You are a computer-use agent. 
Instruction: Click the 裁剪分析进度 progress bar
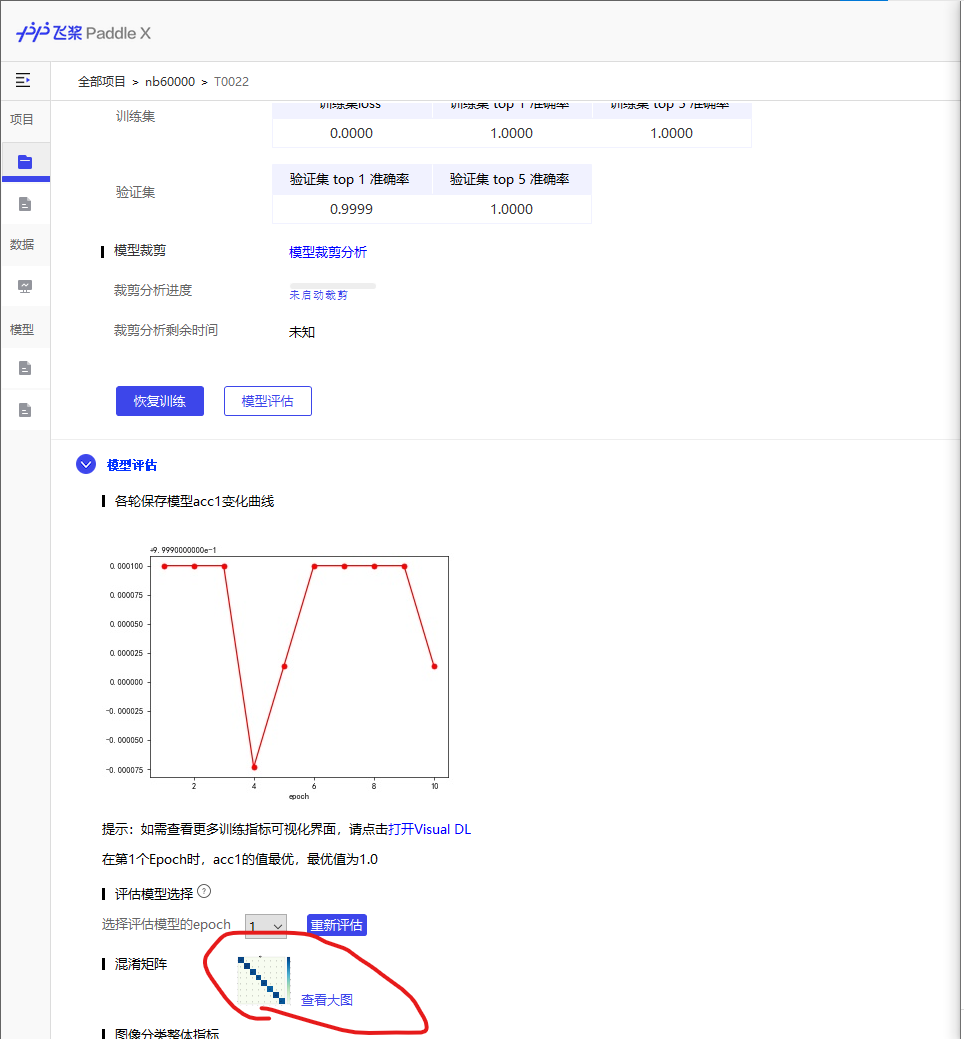332,286
